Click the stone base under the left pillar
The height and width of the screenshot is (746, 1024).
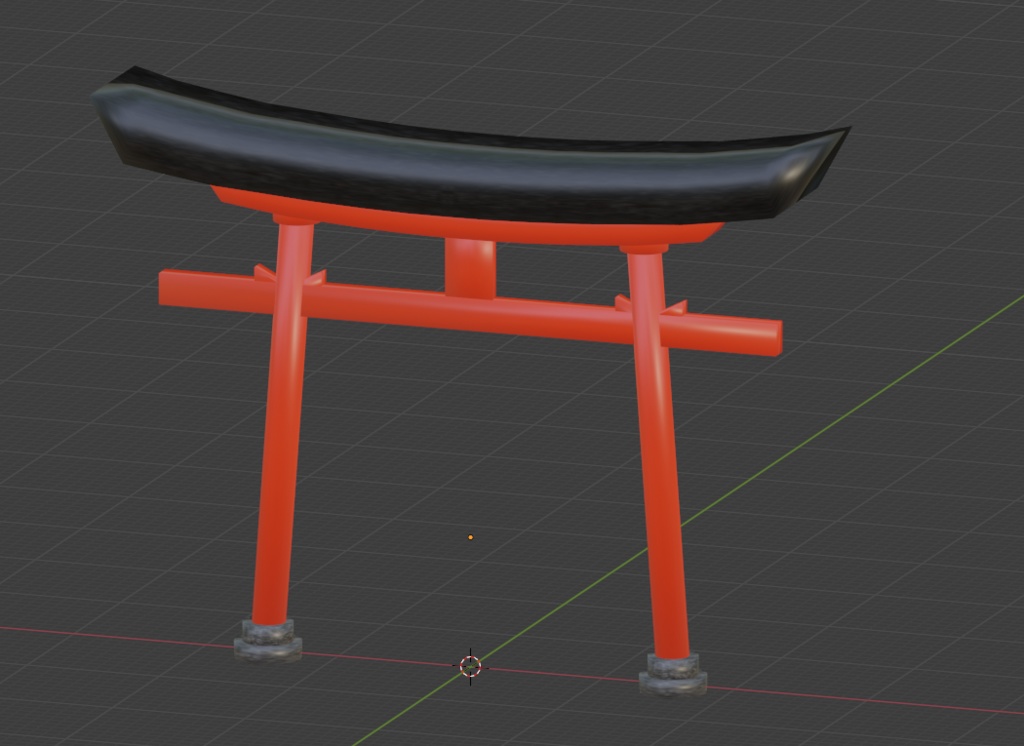tap(268, 645)
